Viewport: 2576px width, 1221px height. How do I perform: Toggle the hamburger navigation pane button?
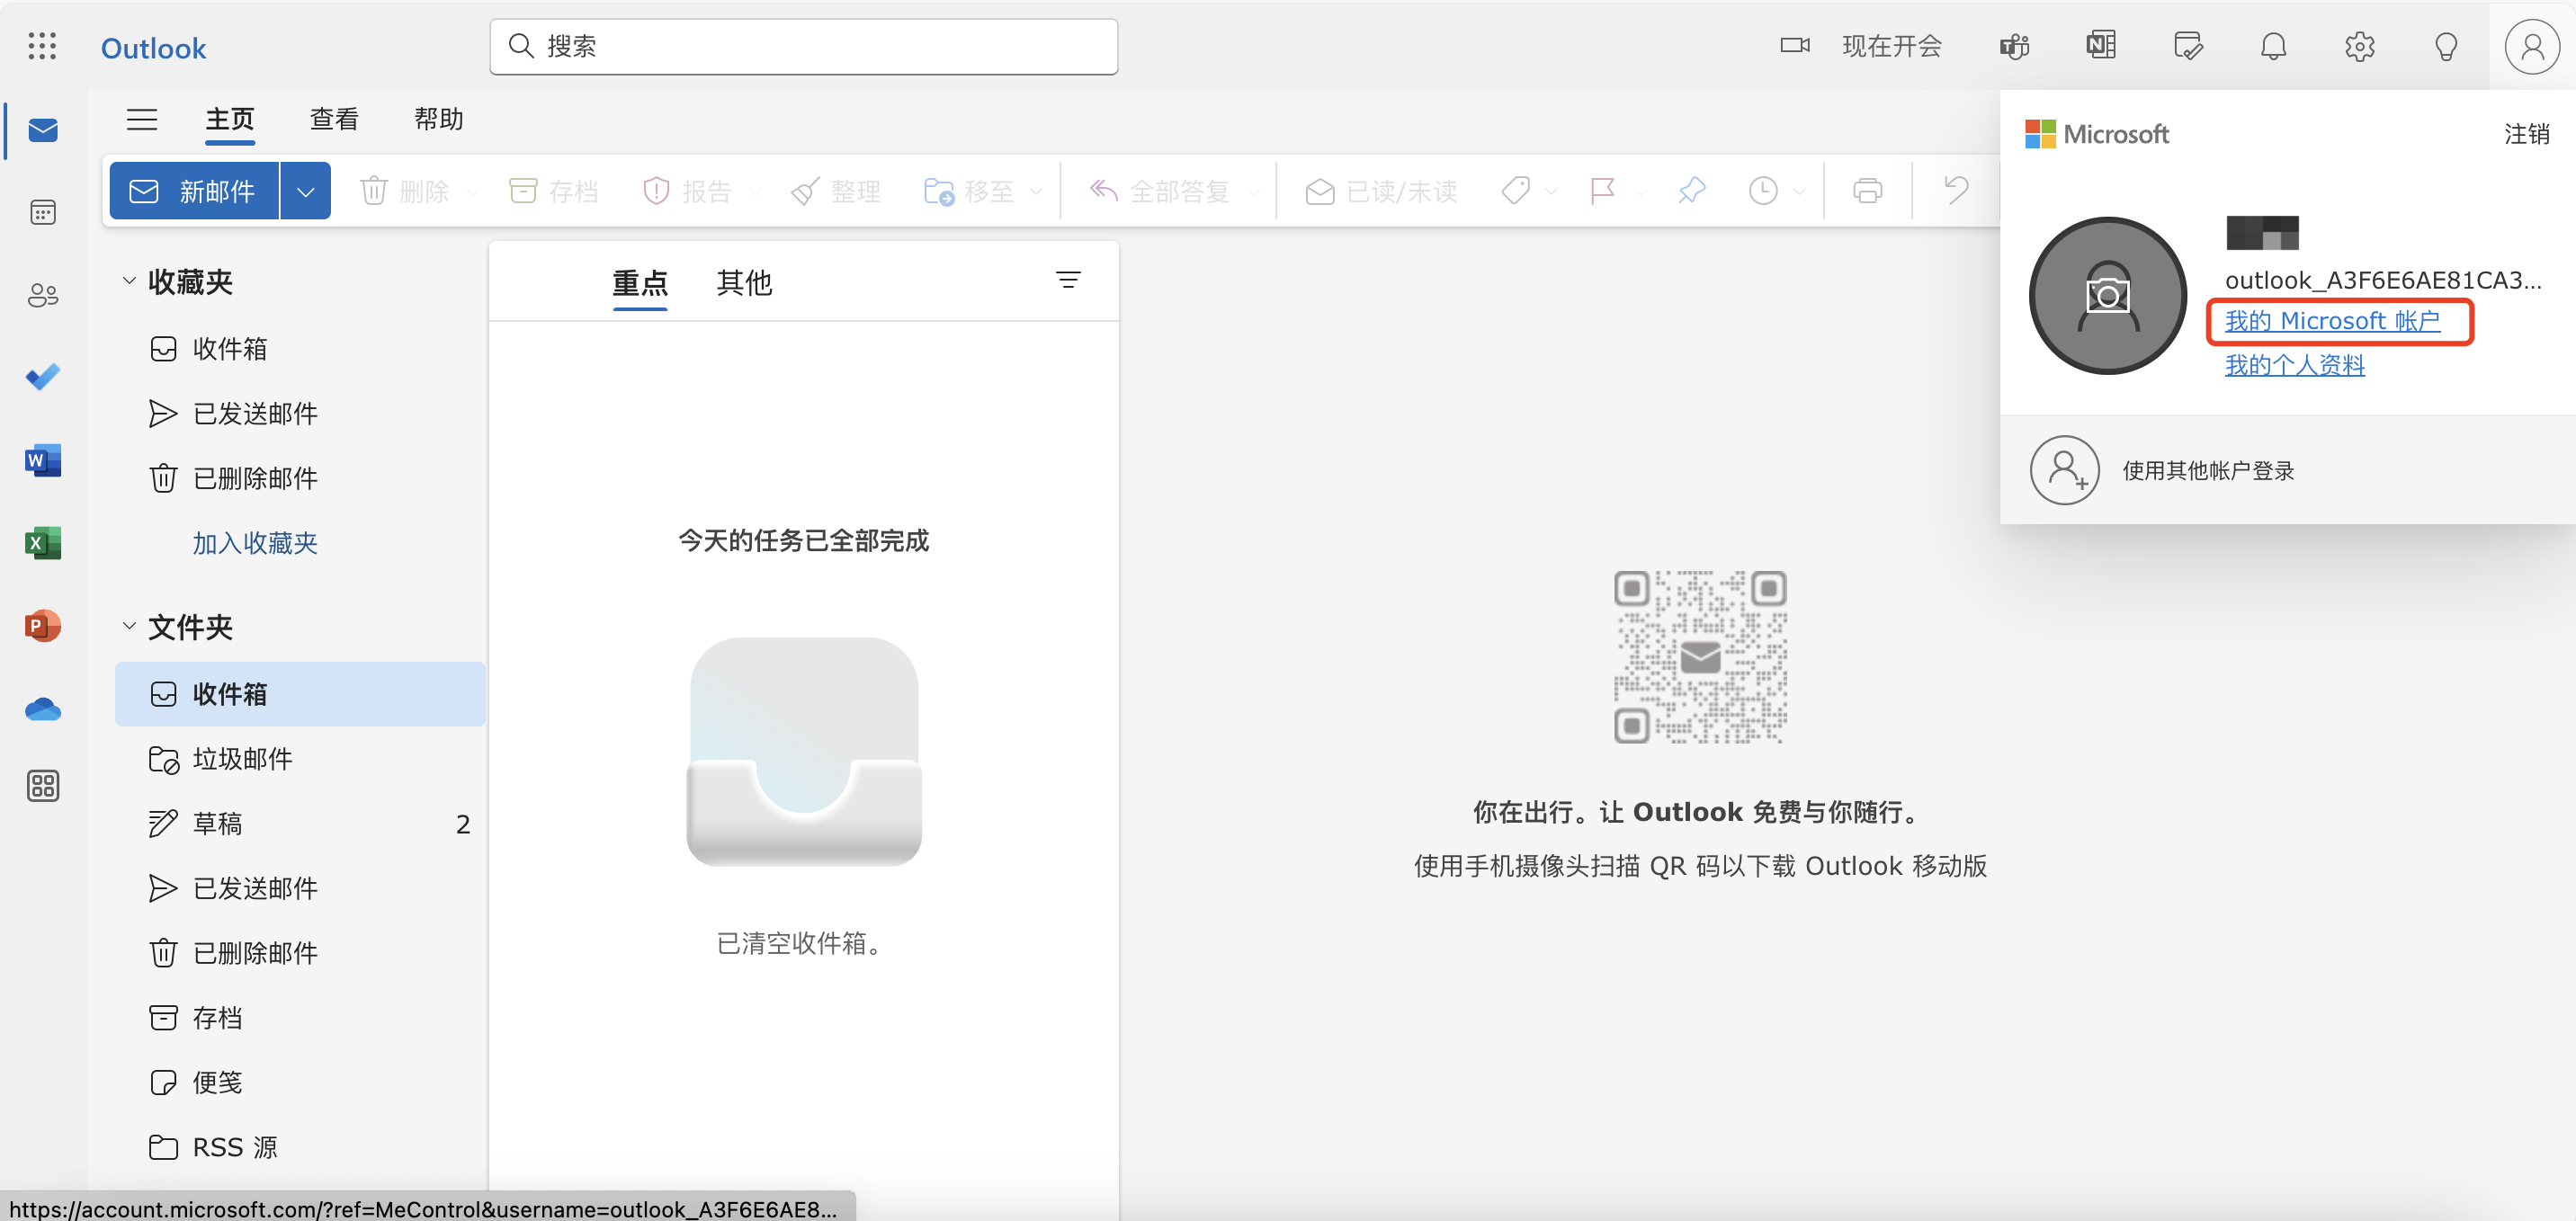(x=142, y=119)
